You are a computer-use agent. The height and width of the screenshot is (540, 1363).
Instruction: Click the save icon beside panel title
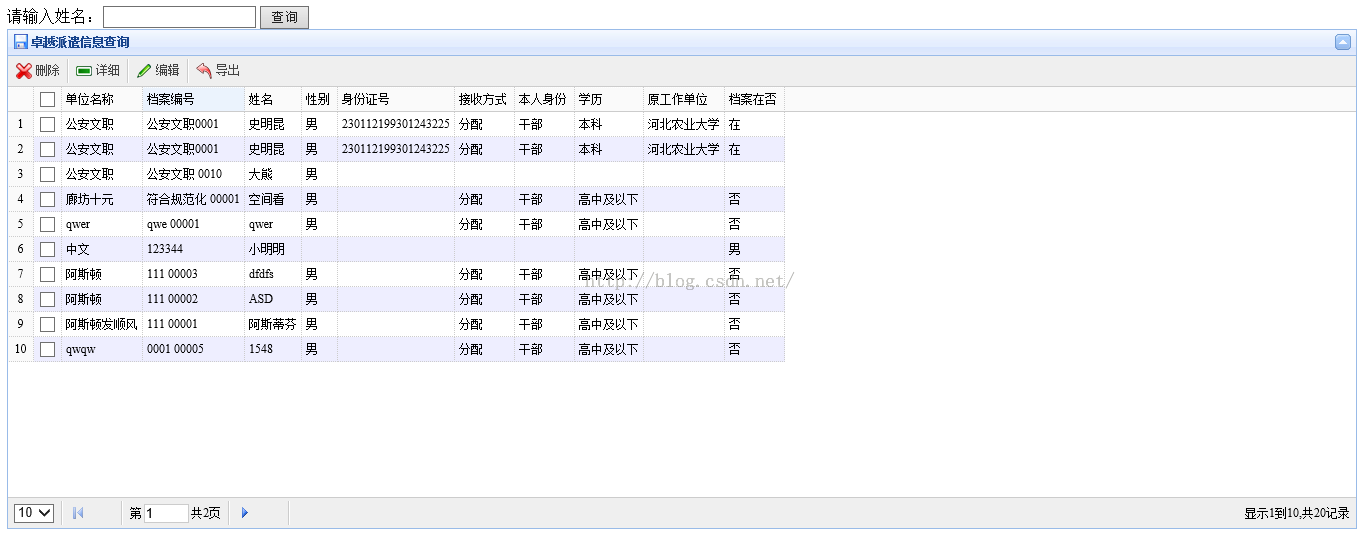[x=21, y=42]
